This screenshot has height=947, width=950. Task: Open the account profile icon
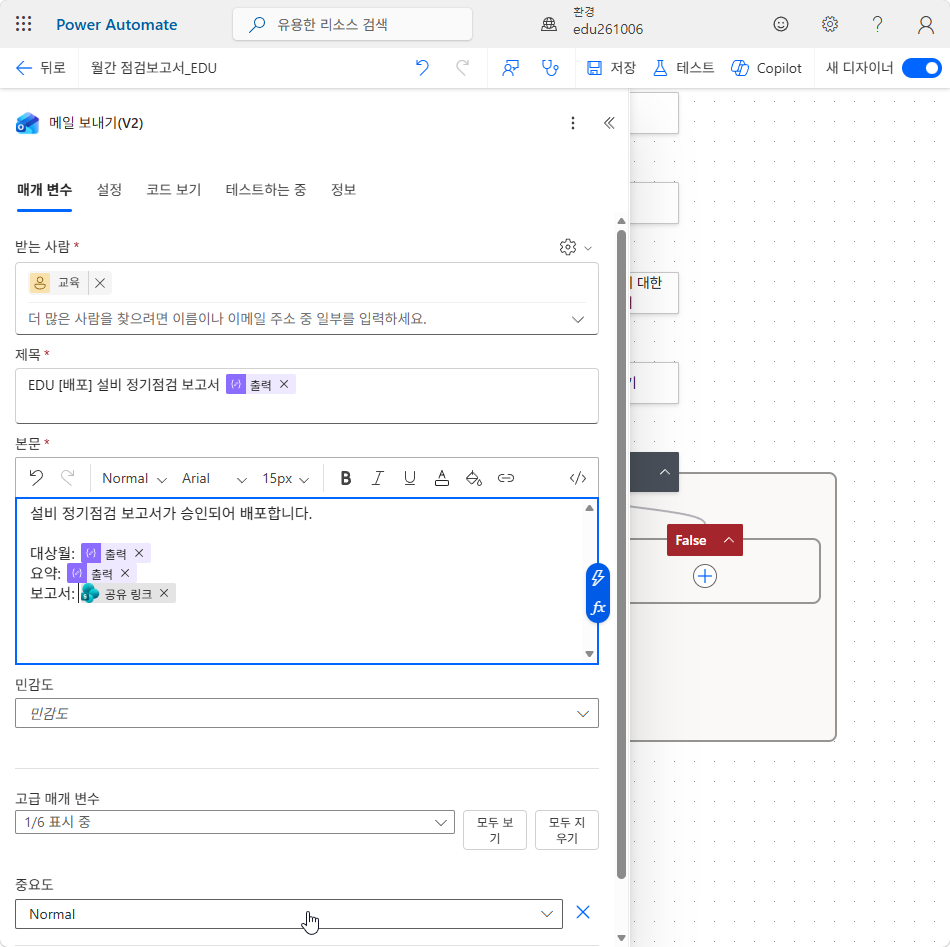tap(925, 24)
